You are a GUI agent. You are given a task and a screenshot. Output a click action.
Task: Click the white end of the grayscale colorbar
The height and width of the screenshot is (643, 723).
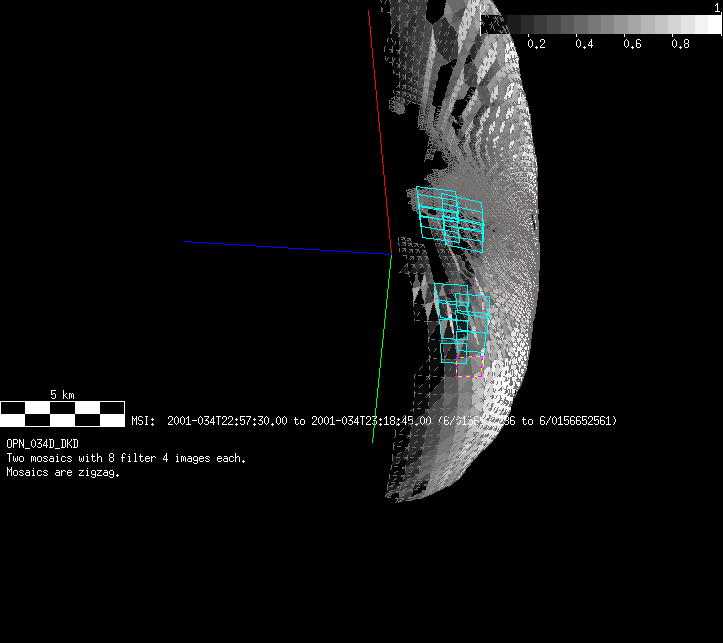[x=710, y=25]
